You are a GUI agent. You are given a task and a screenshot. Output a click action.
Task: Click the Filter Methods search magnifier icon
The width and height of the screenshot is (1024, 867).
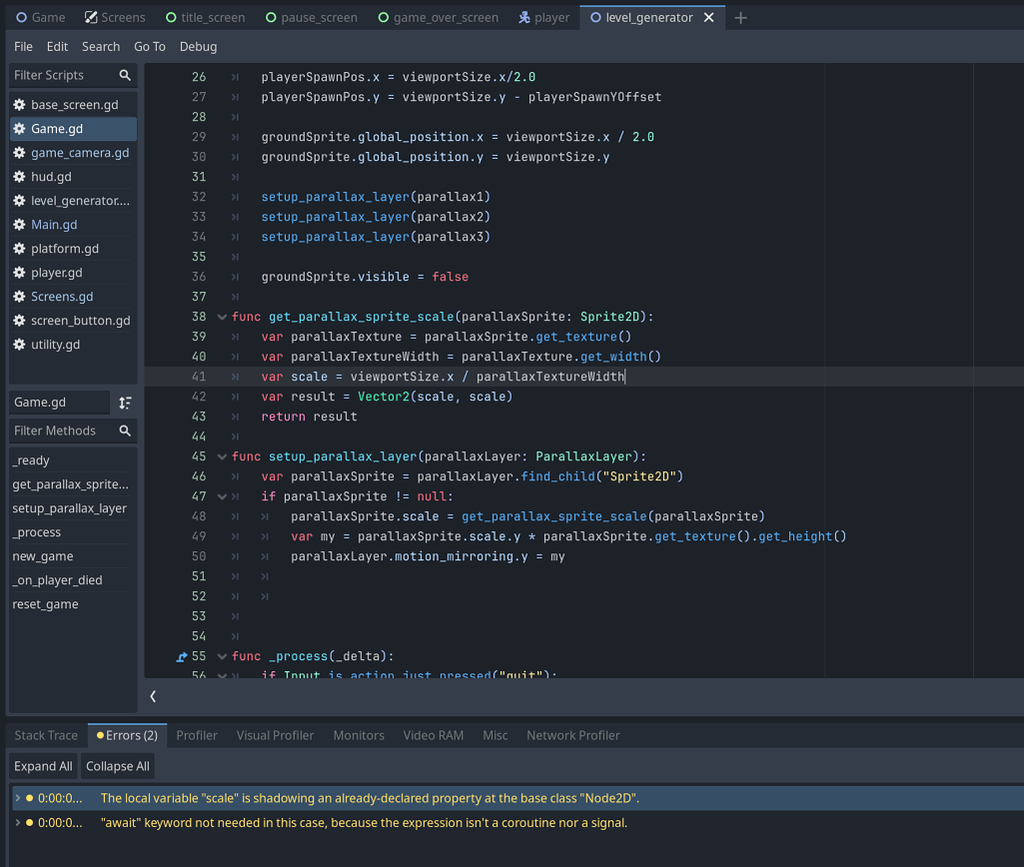click(x=125, y=431)
